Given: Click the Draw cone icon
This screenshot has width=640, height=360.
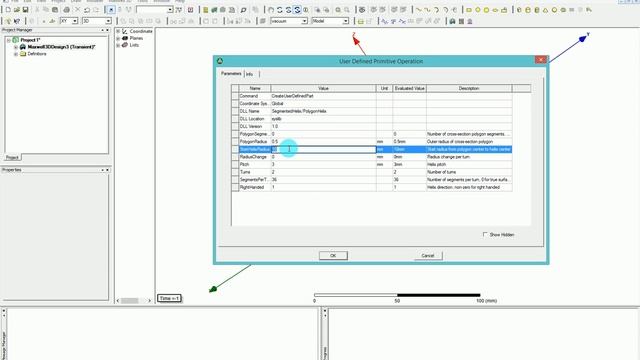Looking at the screenshot, I should coord(545,9).
